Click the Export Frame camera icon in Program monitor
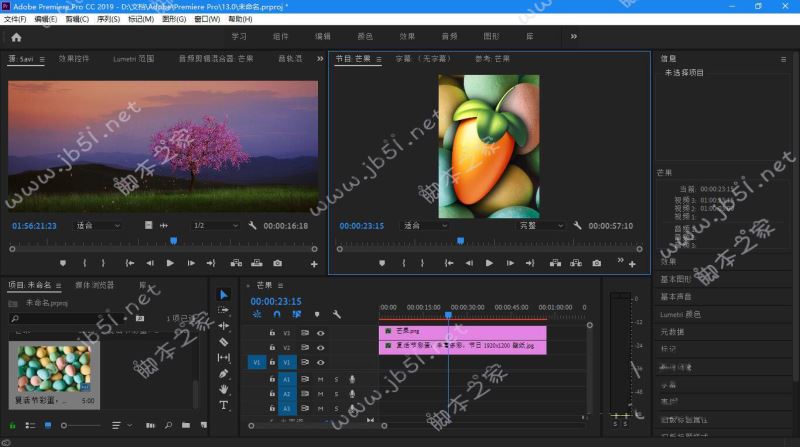Screen dimensions: 800x447 point(596,263)
